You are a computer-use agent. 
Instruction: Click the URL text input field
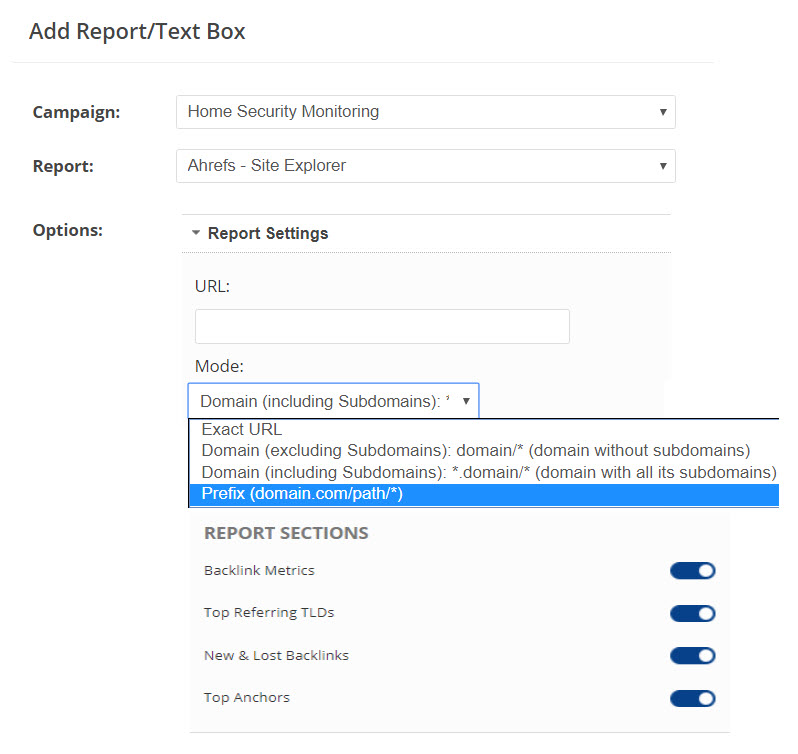382,327
